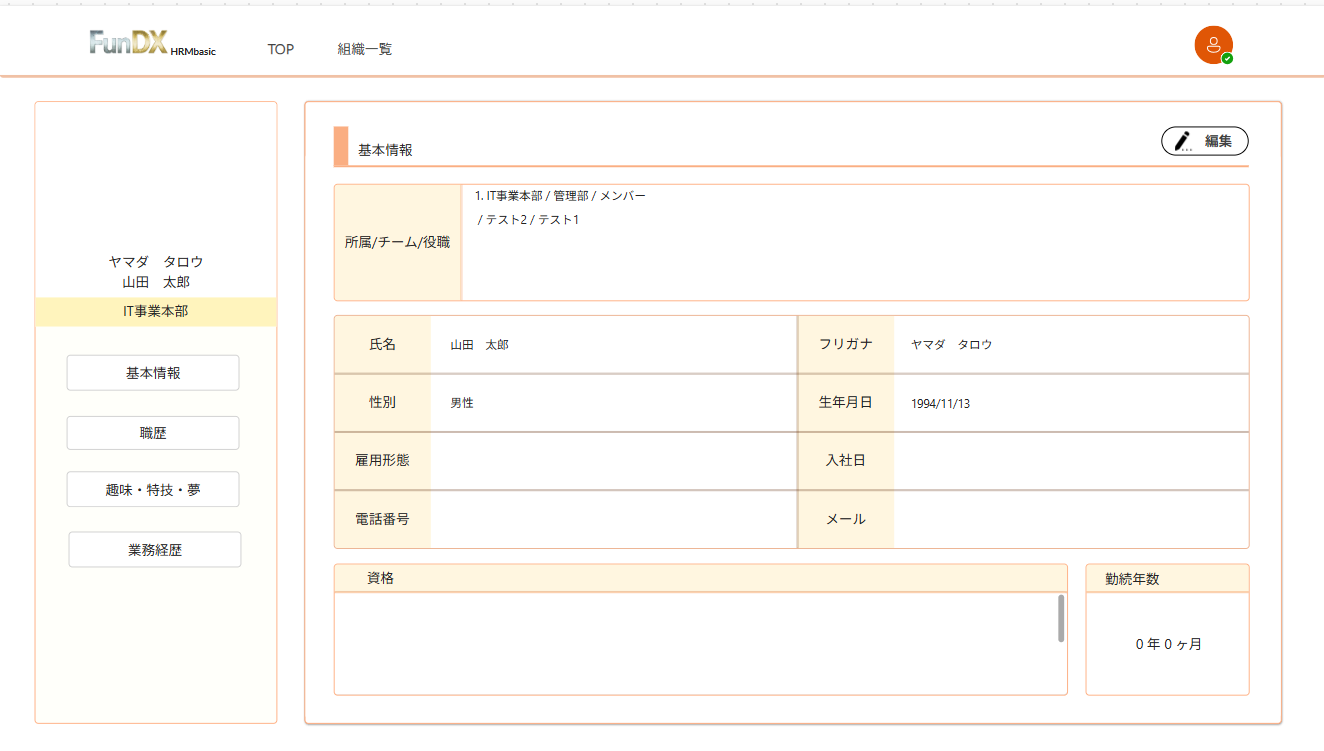This screenshot has height=751, width=1324.
Task: Click the 資格 list scrollbar
Action: click(x=1061, y=619)
